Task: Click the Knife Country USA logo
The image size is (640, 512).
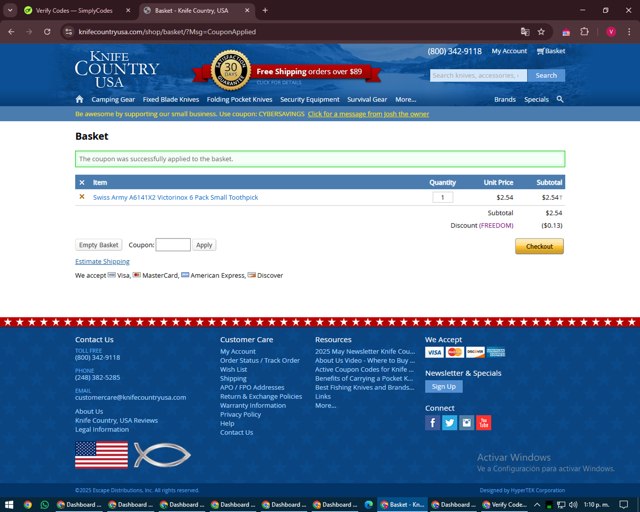Action: 117,69
